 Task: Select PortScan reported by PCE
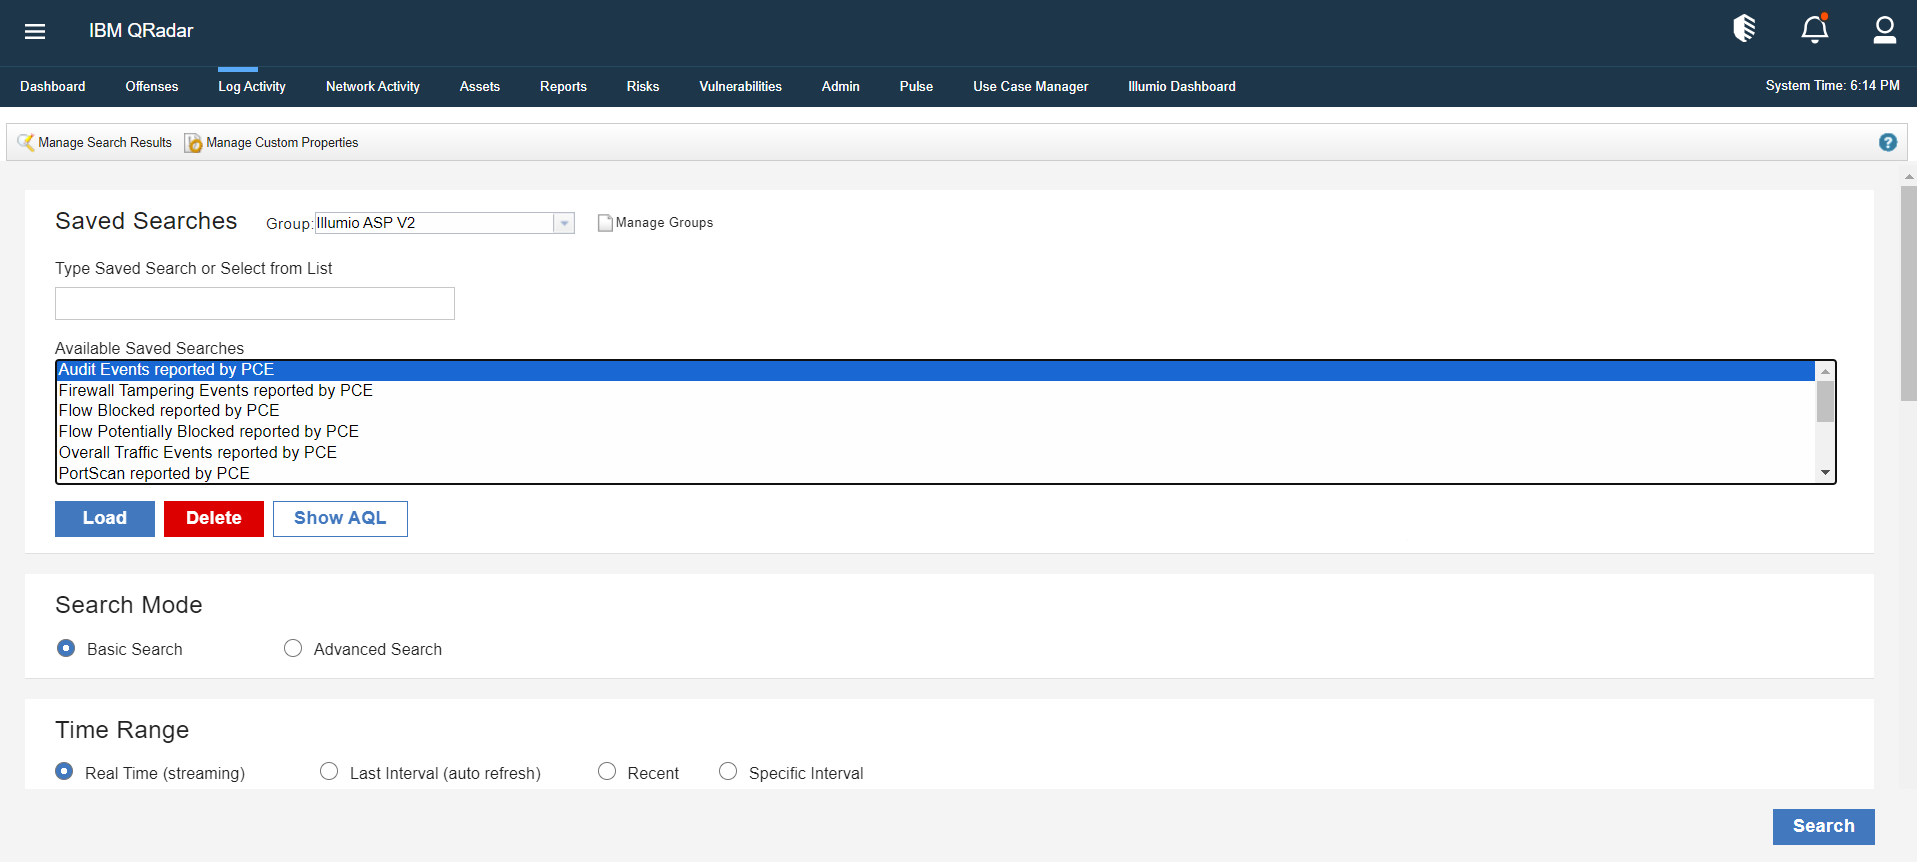point(935,474)
